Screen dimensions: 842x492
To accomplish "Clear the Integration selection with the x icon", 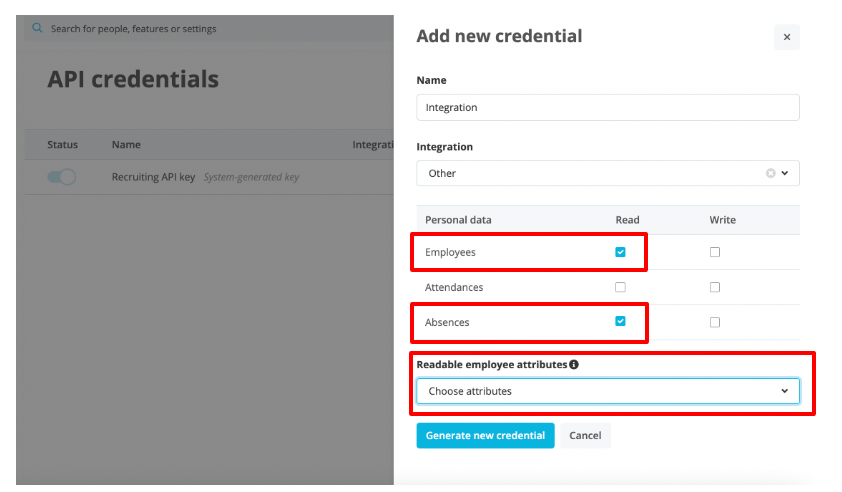I will [x=770, y=173].
